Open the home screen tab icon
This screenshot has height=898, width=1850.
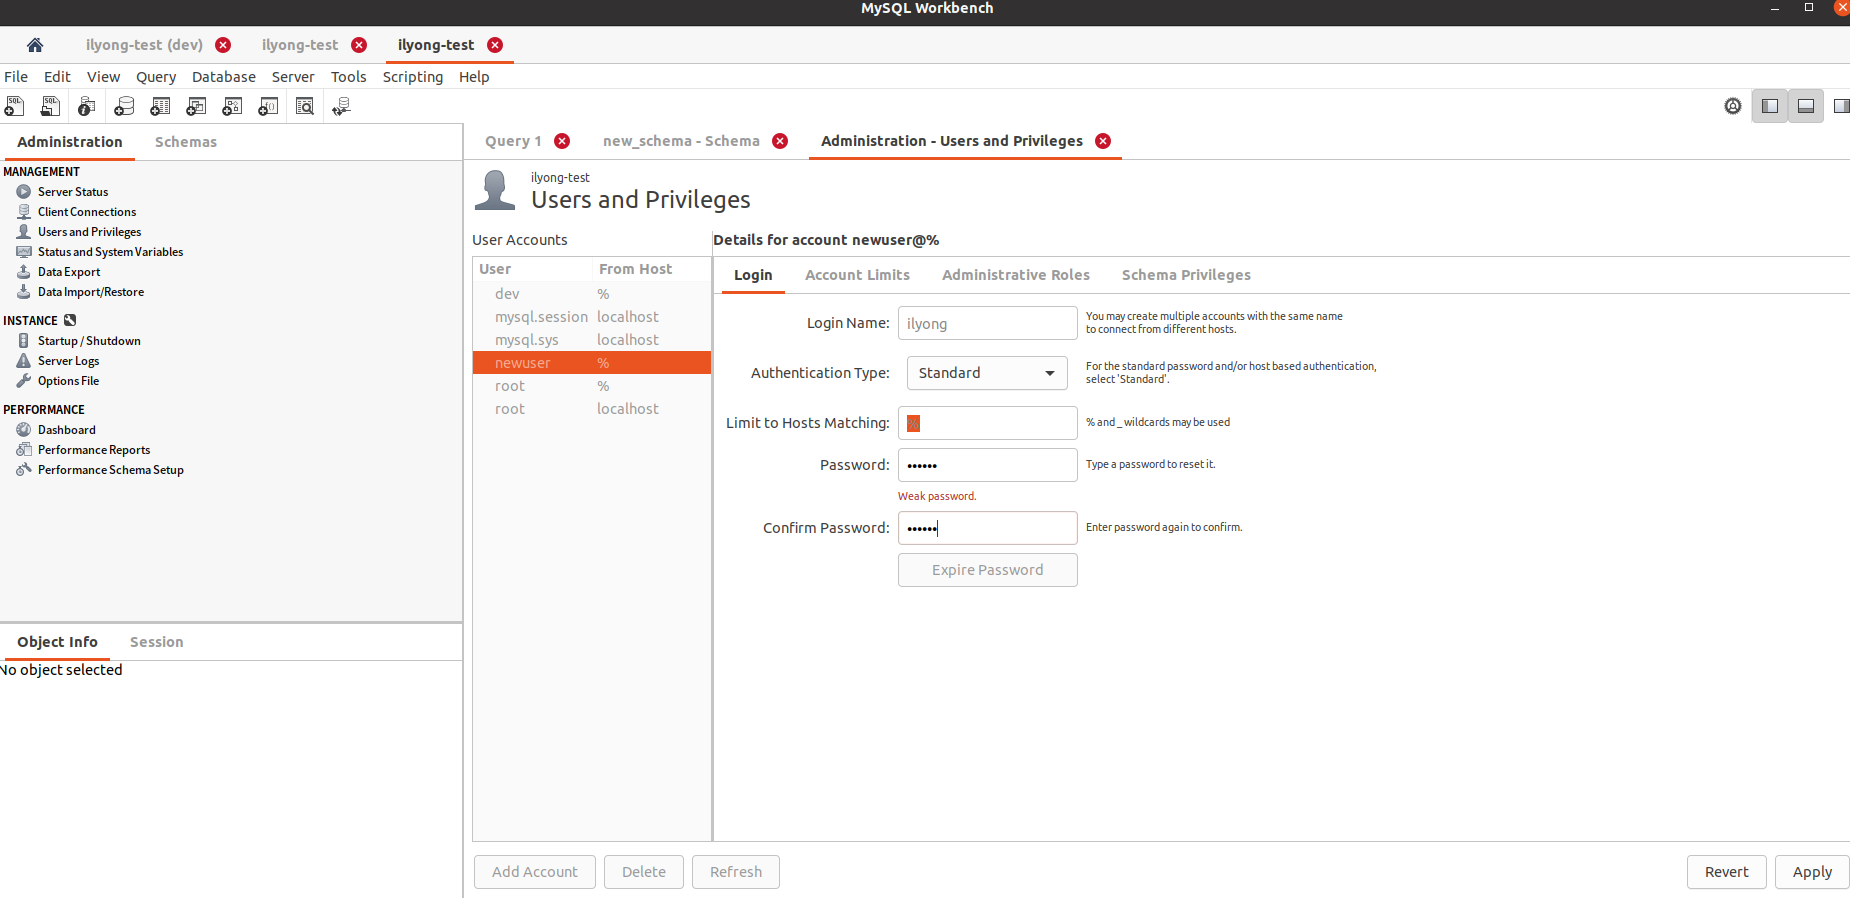tap(35, 45)
